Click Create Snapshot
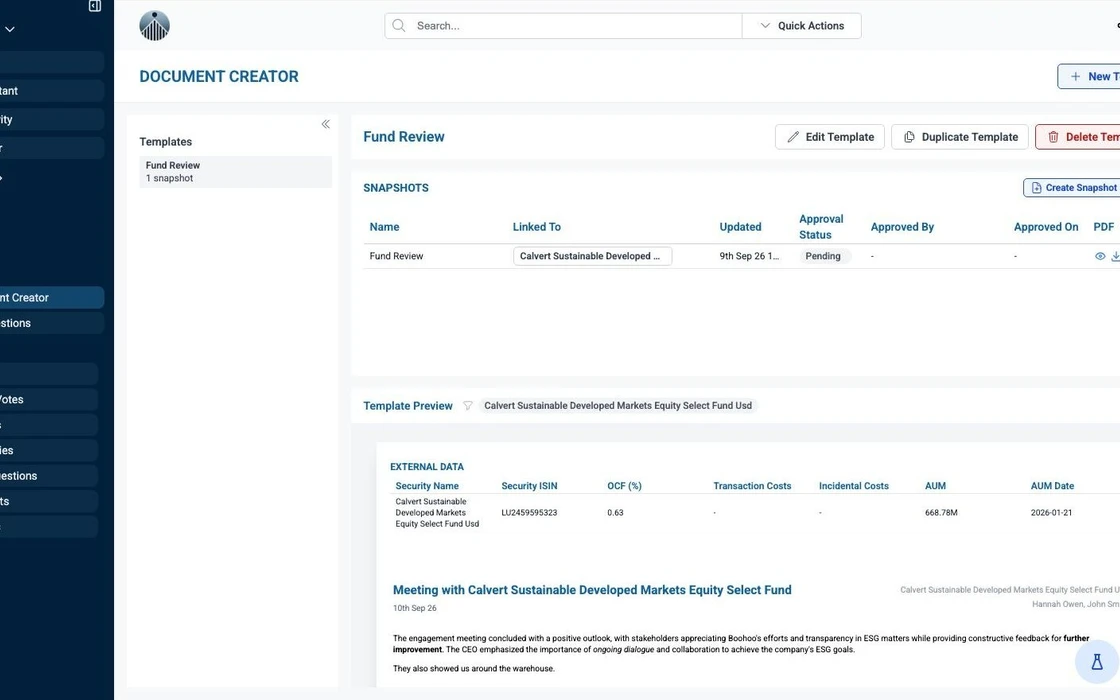This screenshot has height=700, width=1120. pyautogui.click(x=1072, y=188)
